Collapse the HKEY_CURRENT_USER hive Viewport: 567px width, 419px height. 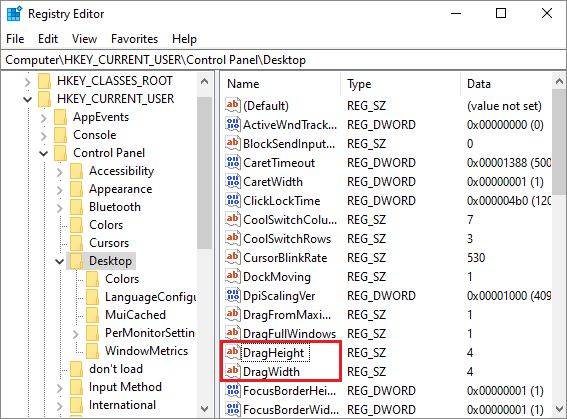pos(27,99)
